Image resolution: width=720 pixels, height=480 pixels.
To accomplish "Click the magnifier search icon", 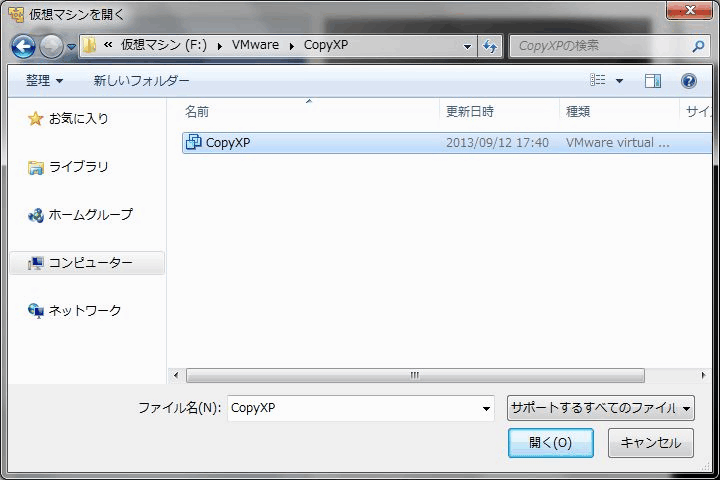I will coord(698,46).
